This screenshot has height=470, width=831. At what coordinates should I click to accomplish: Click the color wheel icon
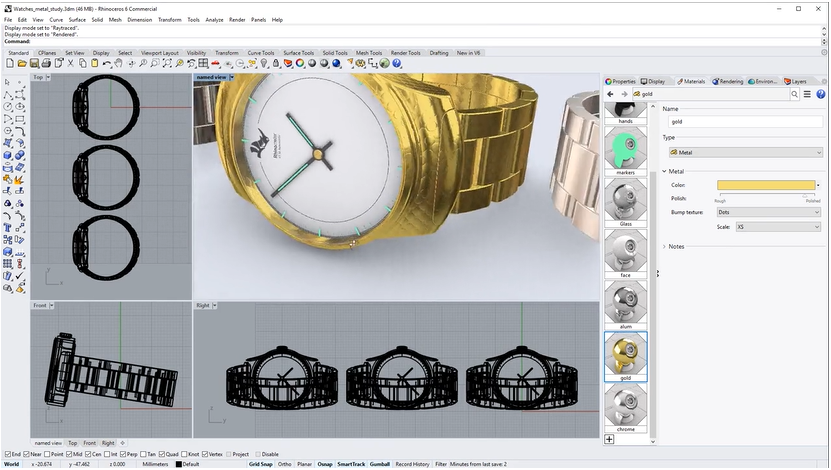click(300, 64)
